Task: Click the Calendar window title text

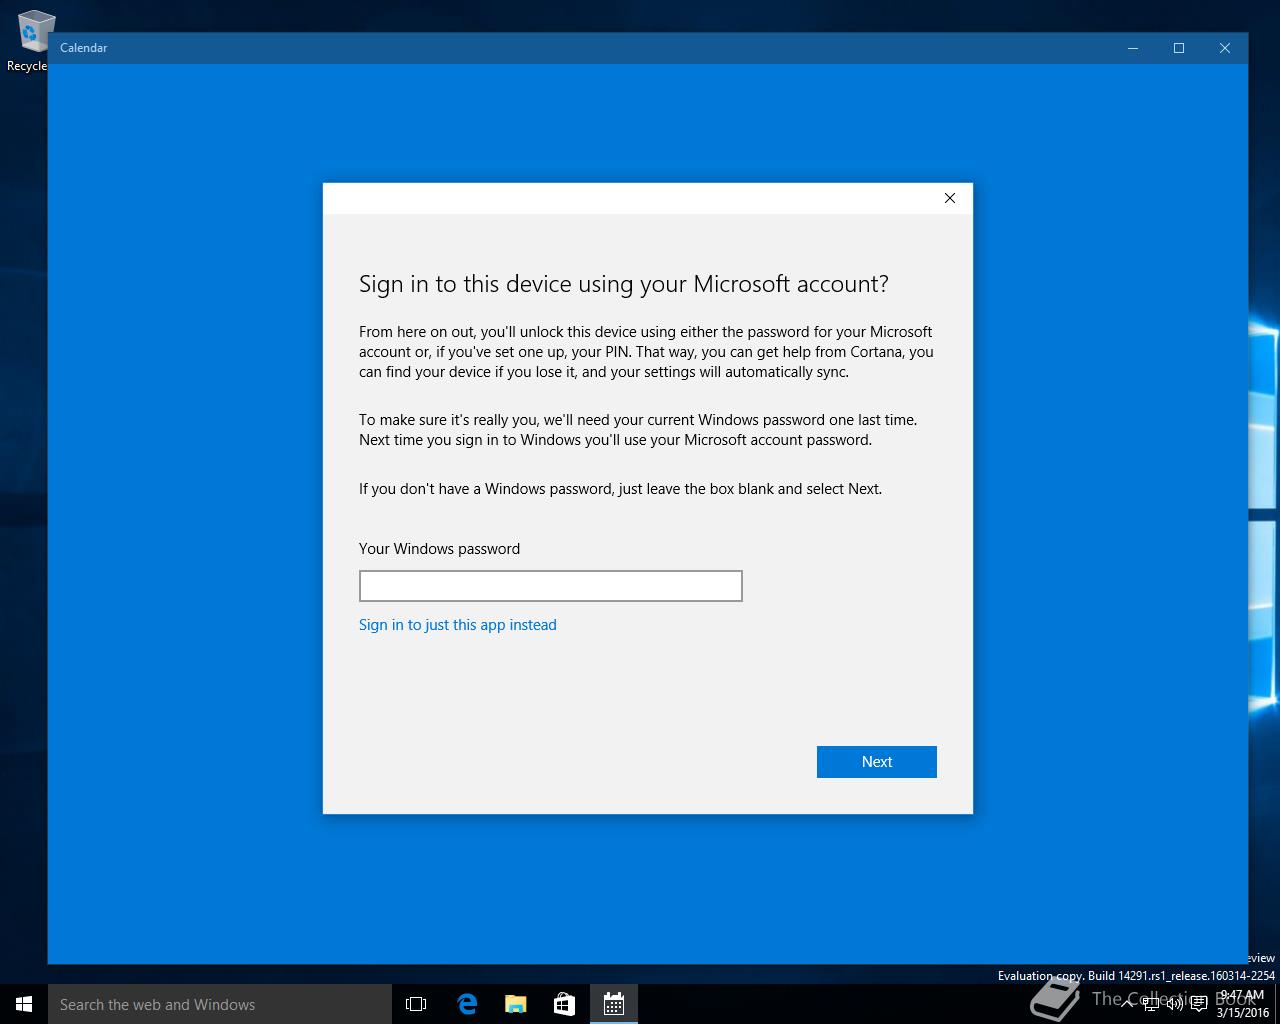Action: pos(83,48)
